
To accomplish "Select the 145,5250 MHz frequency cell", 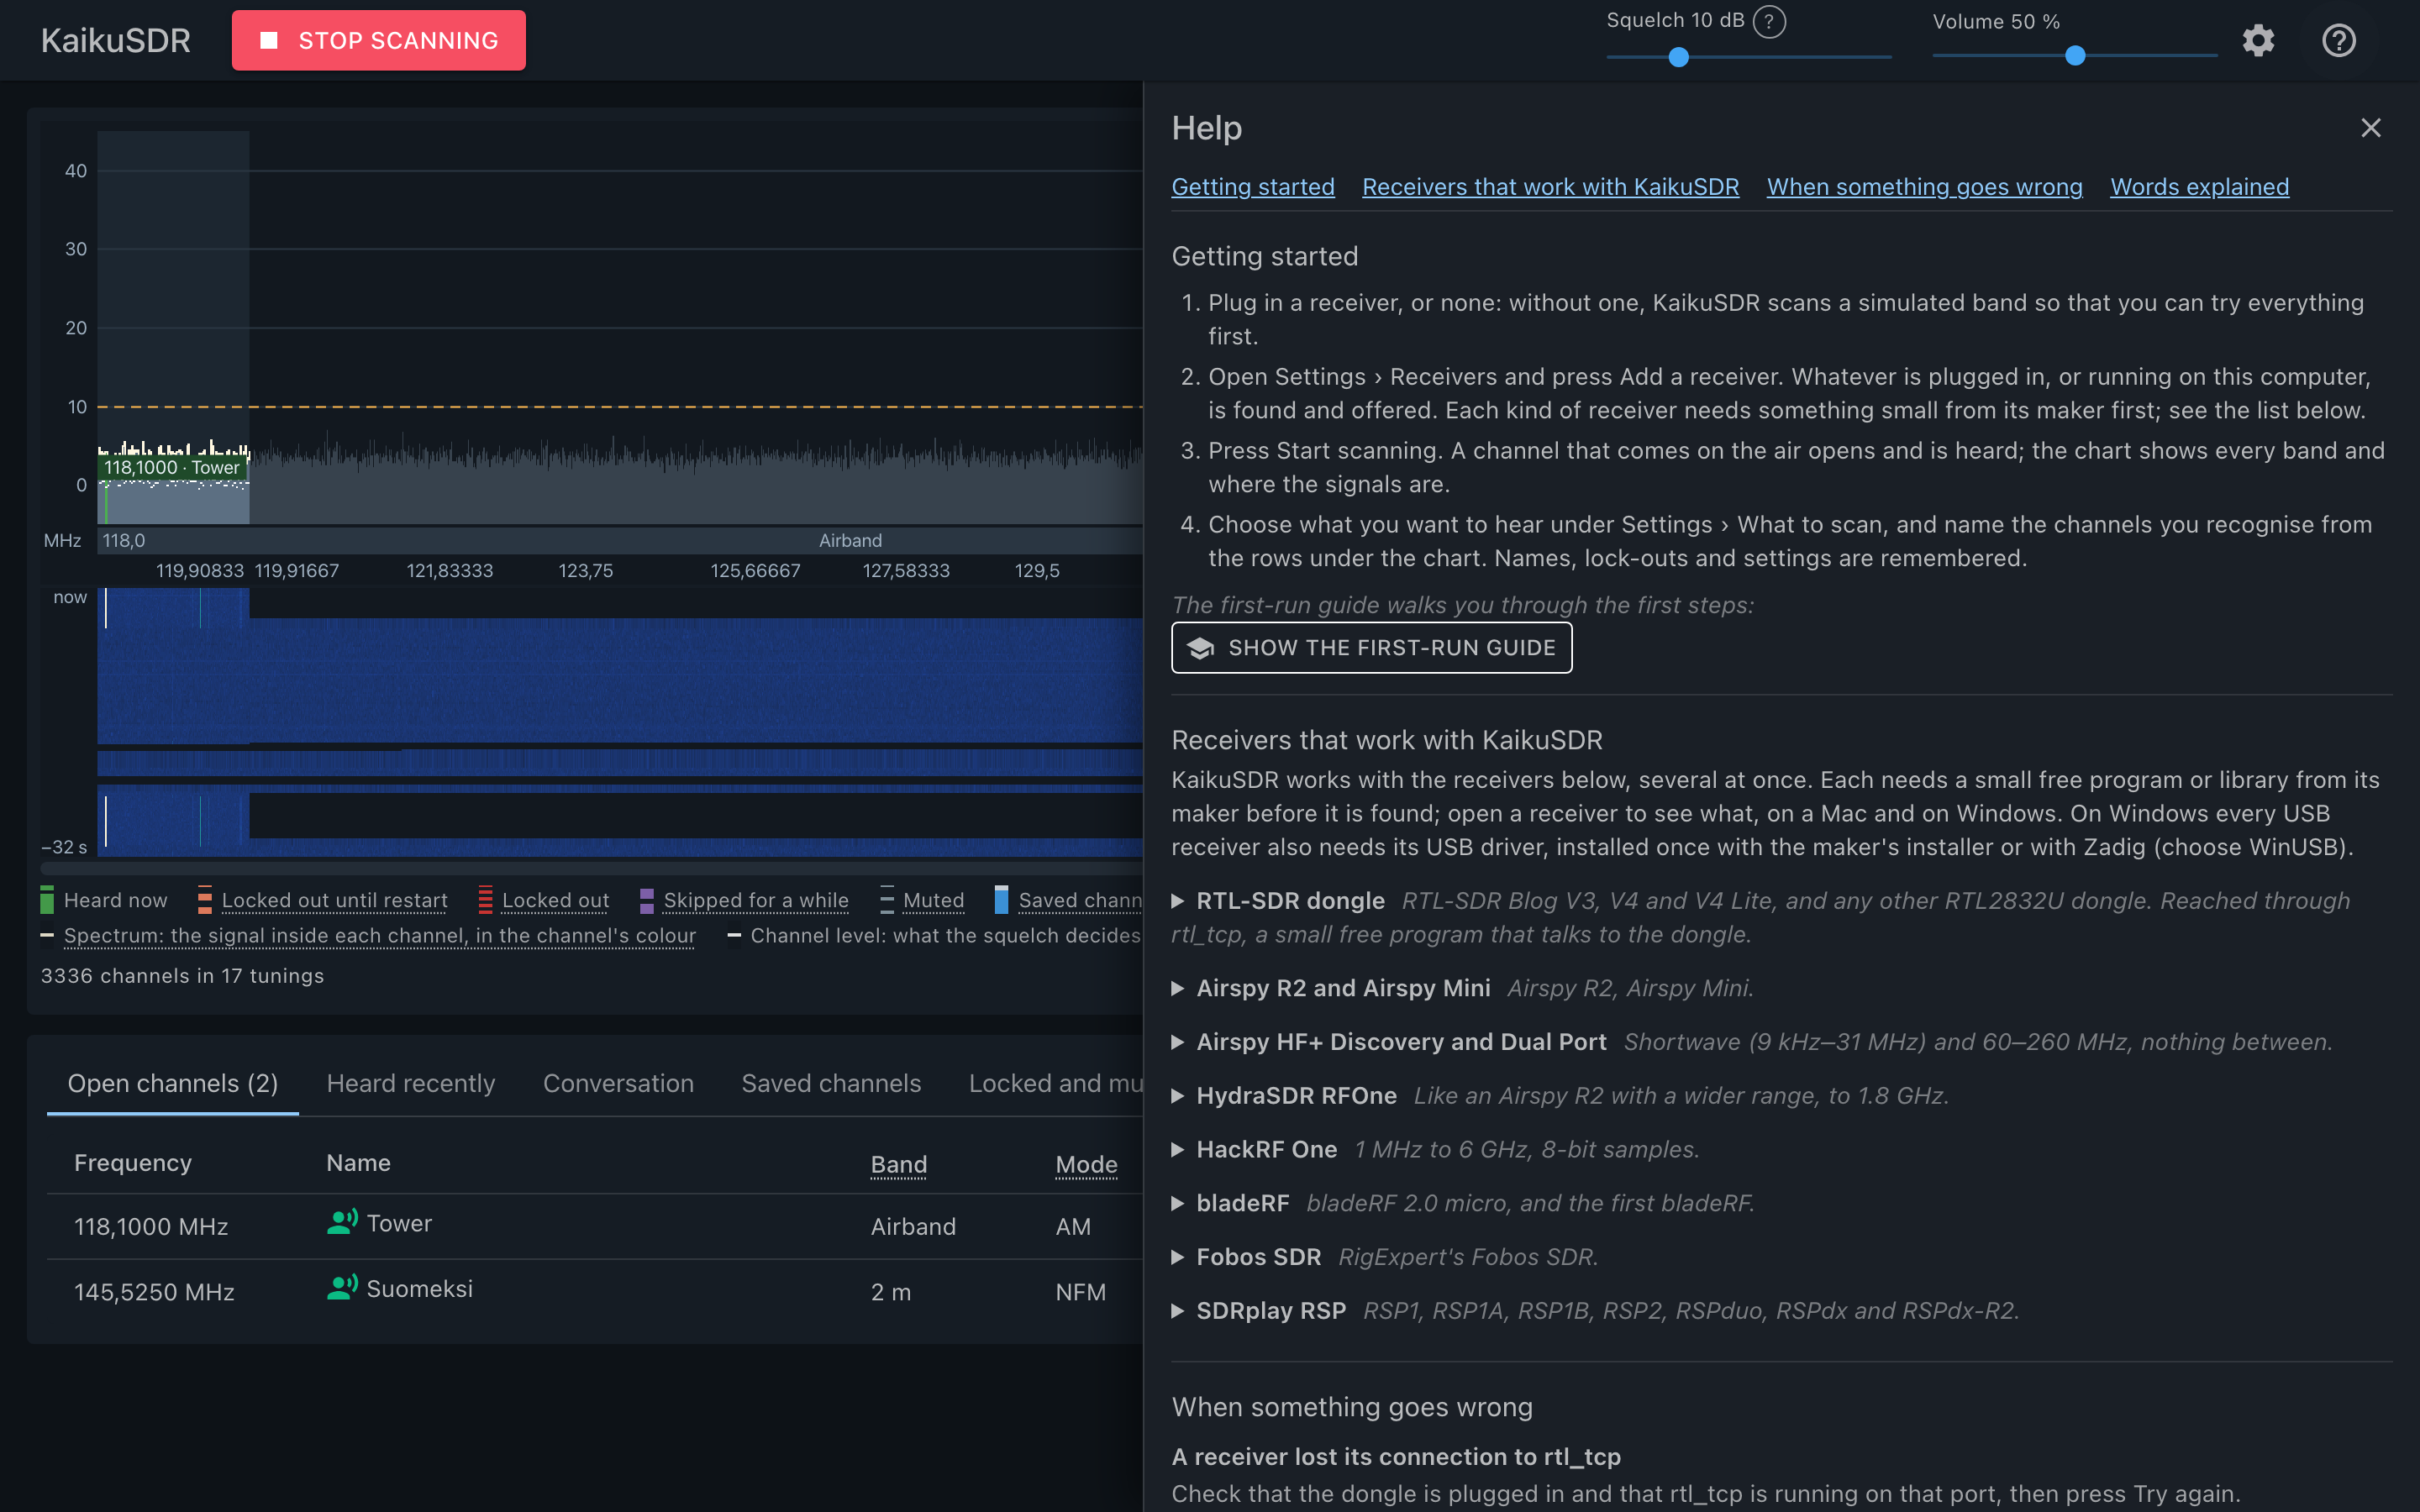I will pyautogui.click(x=154, y=1292).
